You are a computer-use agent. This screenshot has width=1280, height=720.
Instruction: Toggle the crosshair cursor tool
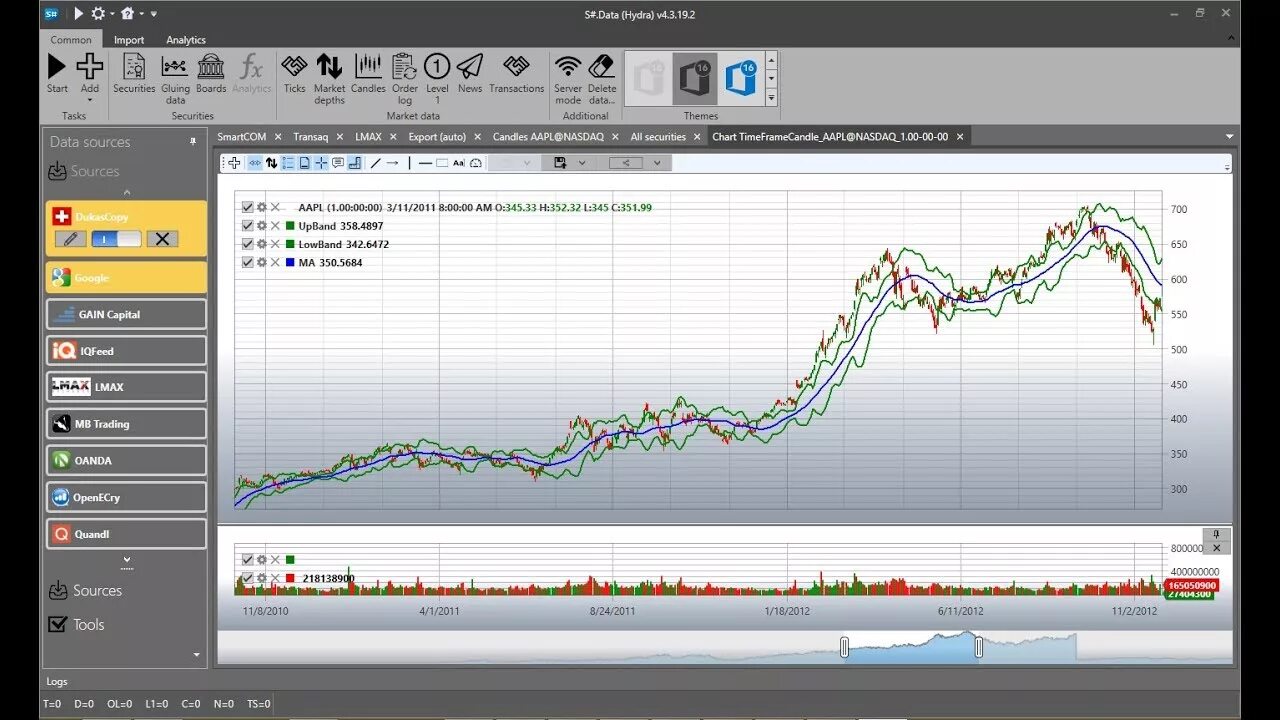[x=321, y=163]
